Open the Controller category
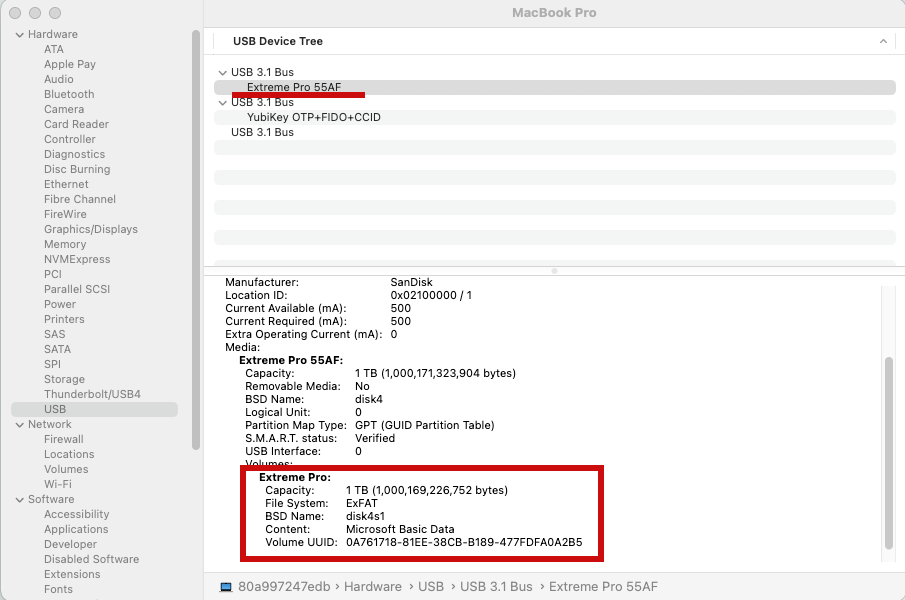The width and height of the screenshot is (905, 600). point(70,140)
